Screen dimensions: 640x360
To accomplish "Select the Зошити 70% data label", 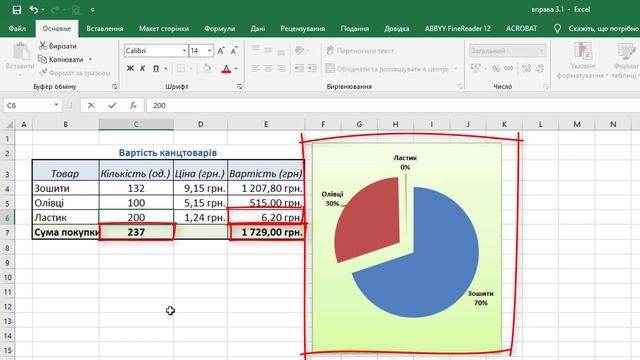I will click(x=480, y=298).
